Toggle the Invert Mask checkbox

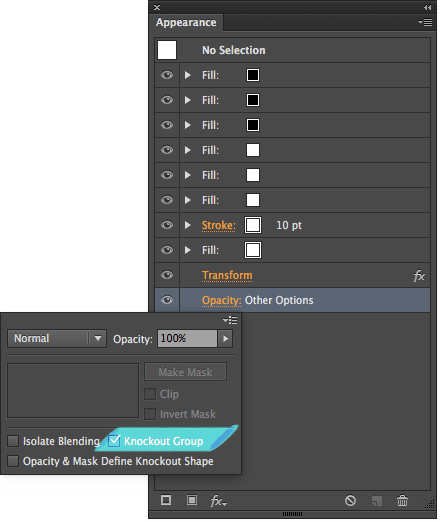(x=150, y=414)
